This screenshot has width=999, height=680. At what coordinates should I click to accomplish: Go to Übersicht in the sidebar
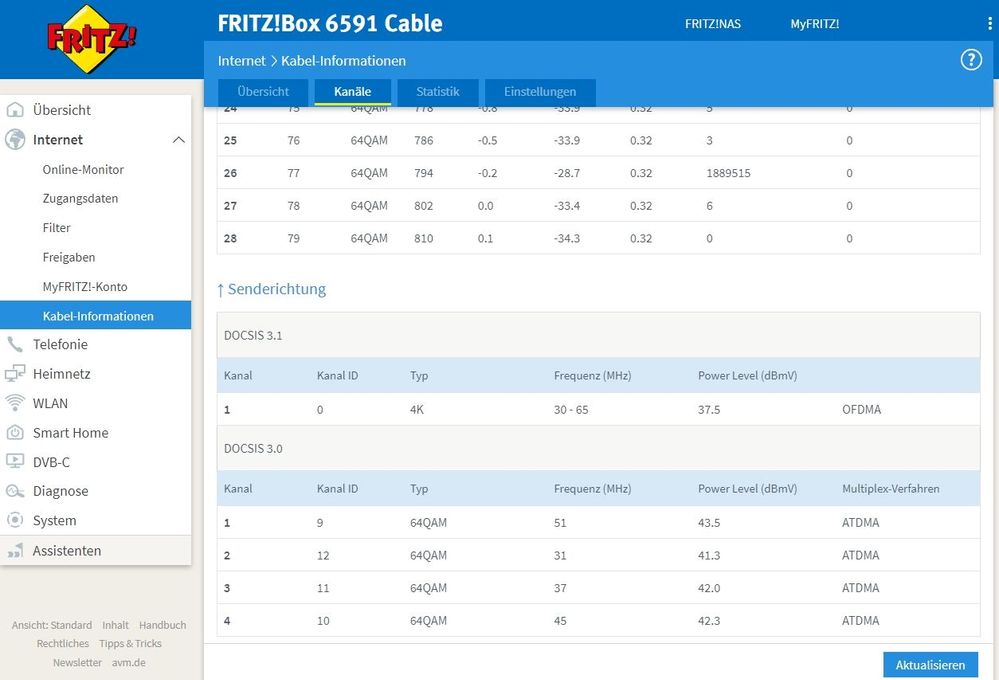[x=62, y=110]
